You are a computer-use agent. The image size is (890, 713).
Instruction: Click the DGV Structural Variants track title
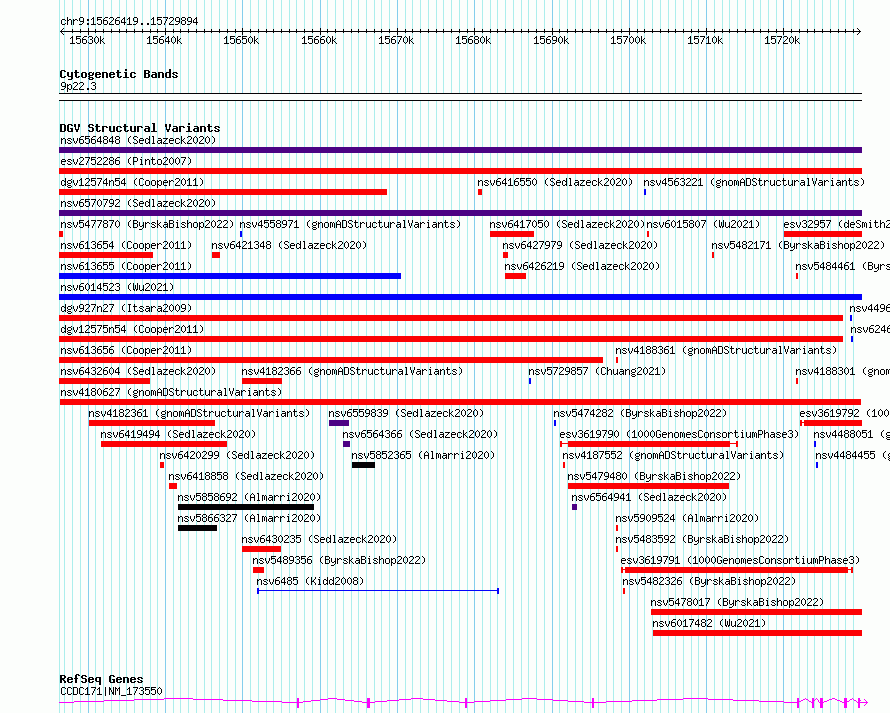coord(140,128)
